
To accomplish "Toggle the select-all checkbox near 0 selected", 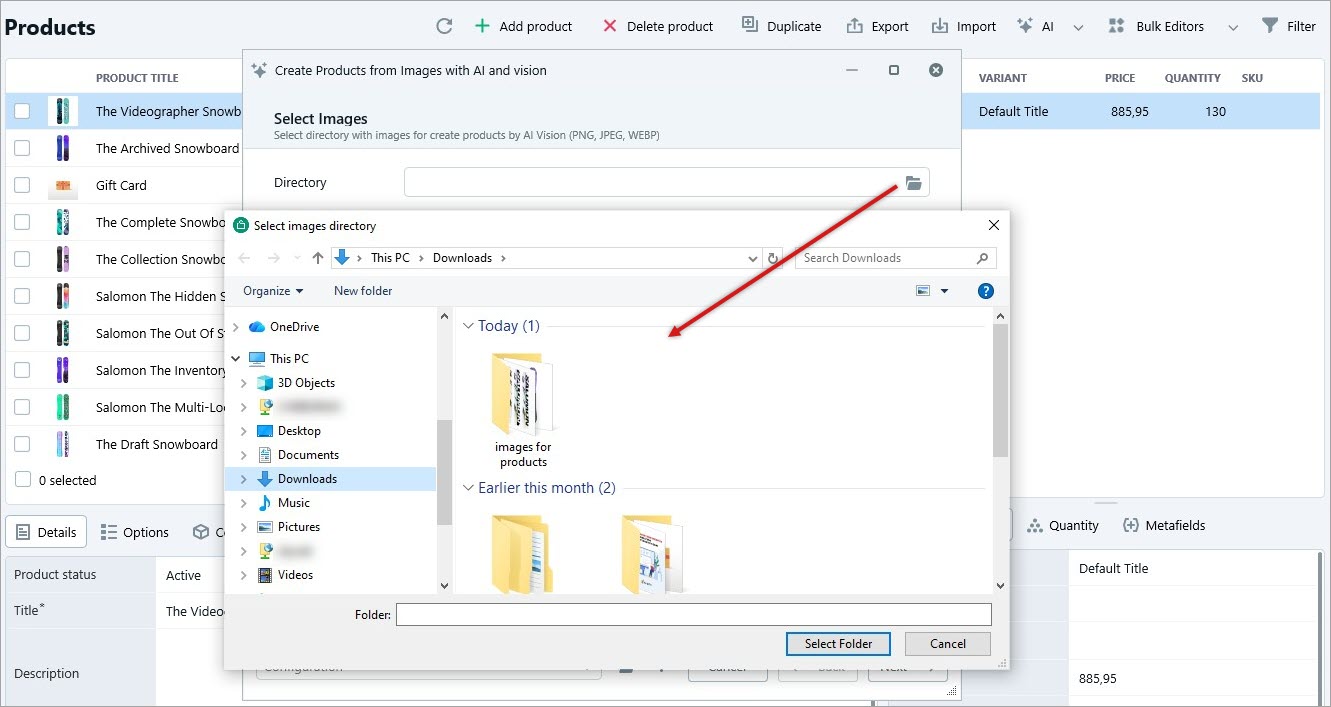I will [x=22, y=480].
